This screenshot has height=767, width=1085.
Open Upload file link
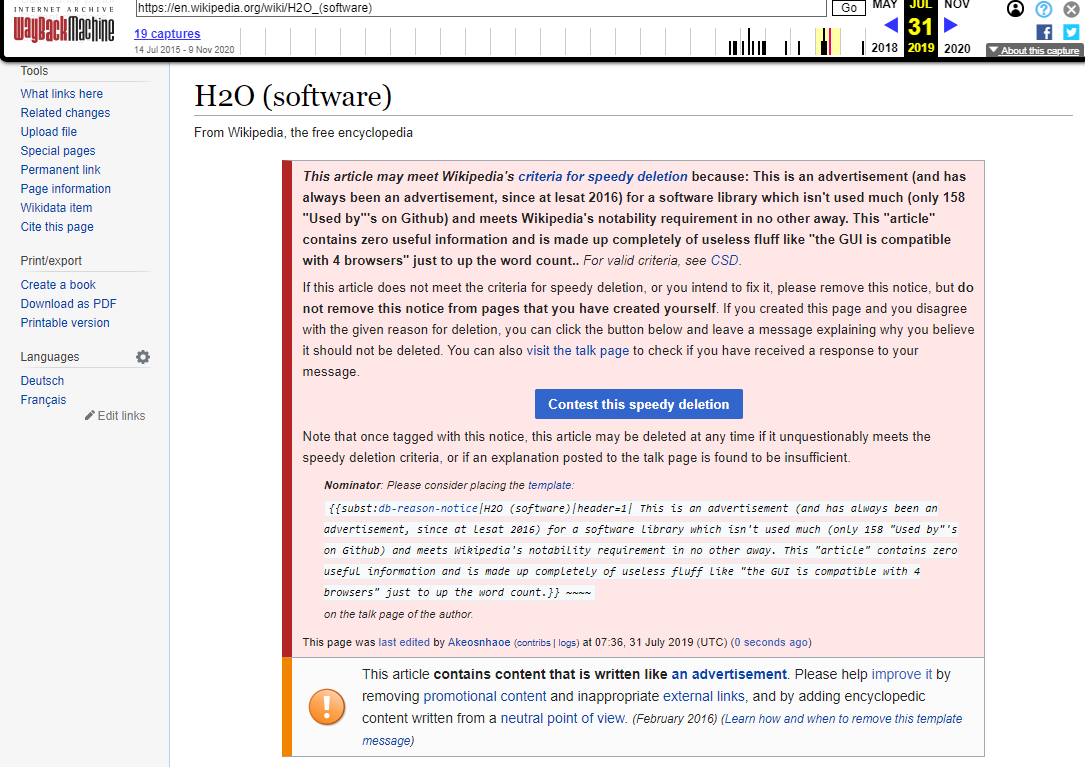pos(48,132)
